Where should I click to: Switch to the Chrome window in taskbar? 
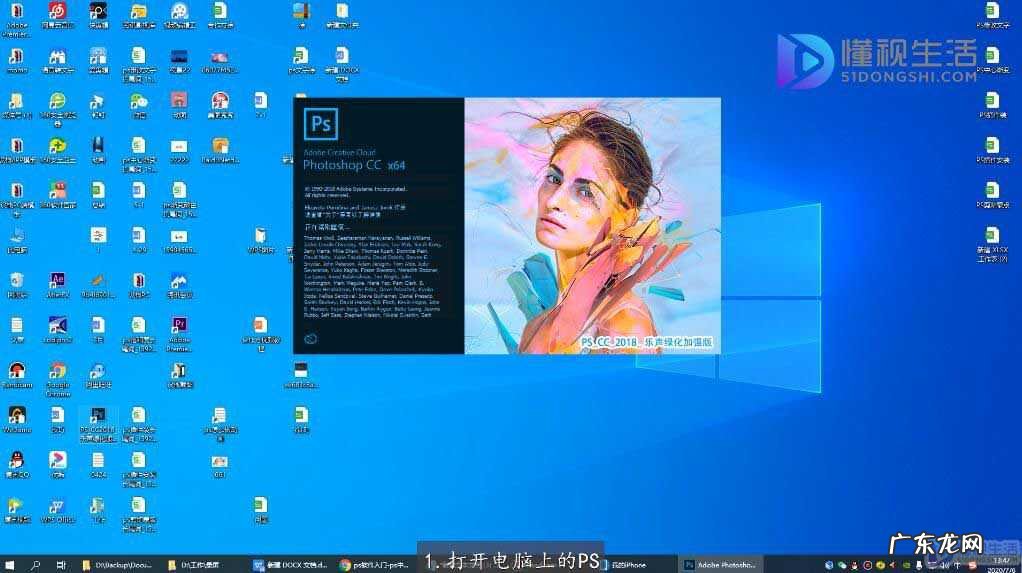[375, 565]
